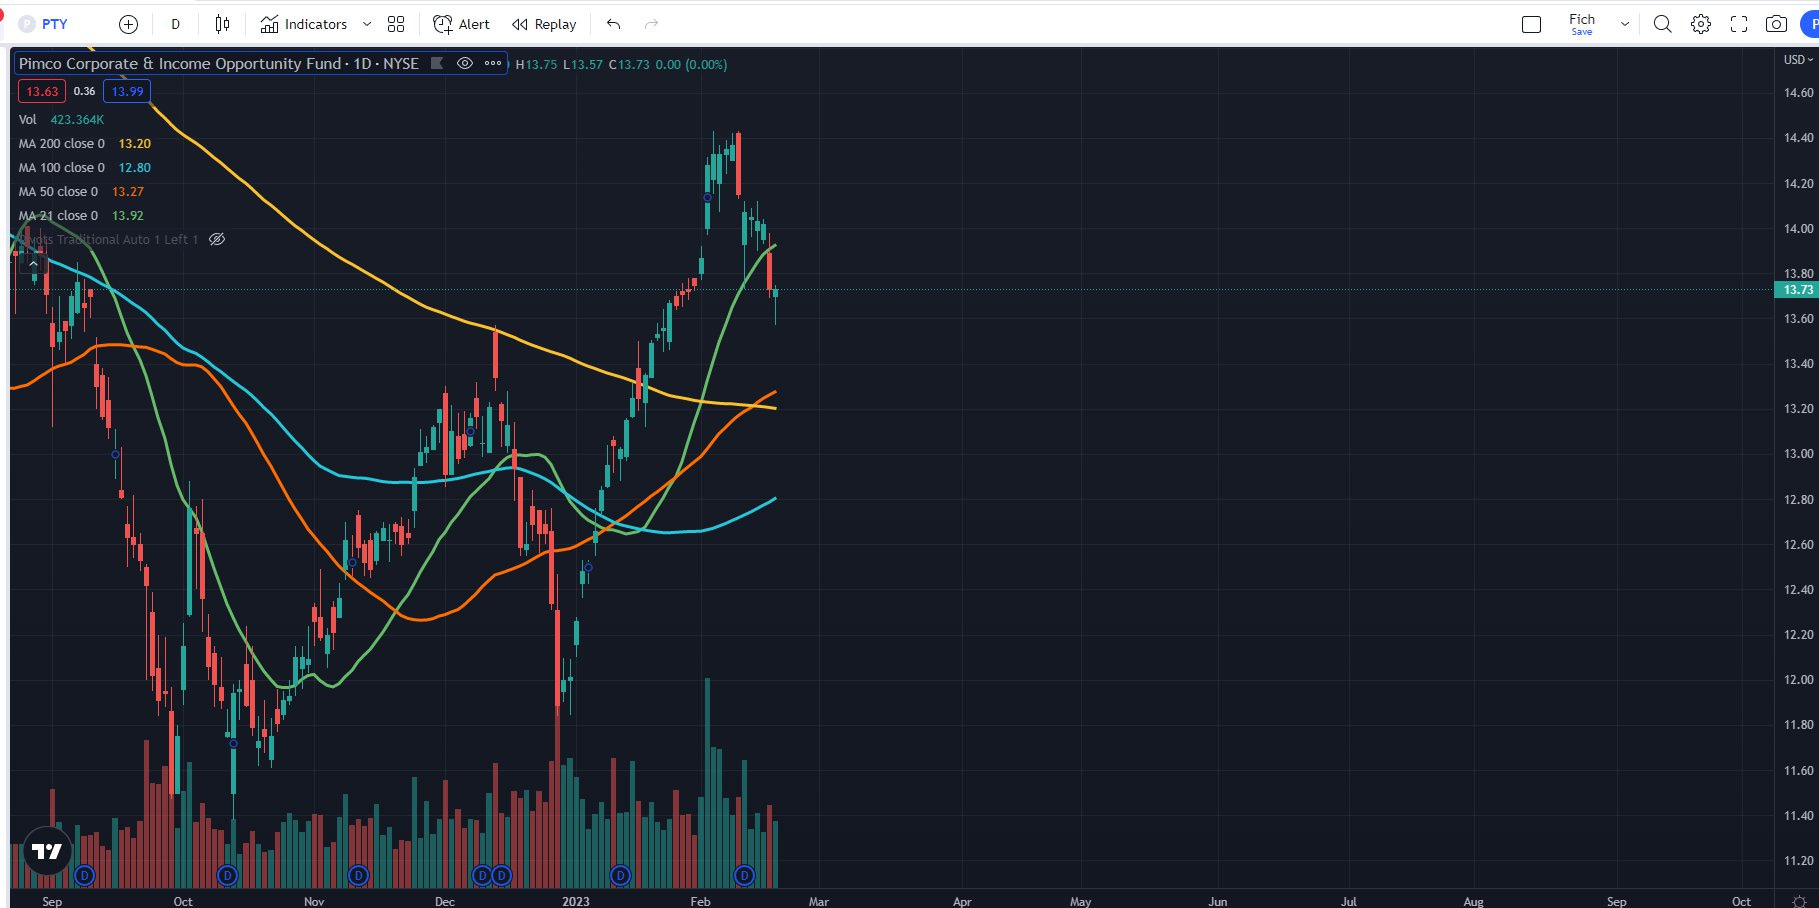The image size is (1819, 908).
Task: Click the 12.00 price scale label
Action: (1798, 680)
